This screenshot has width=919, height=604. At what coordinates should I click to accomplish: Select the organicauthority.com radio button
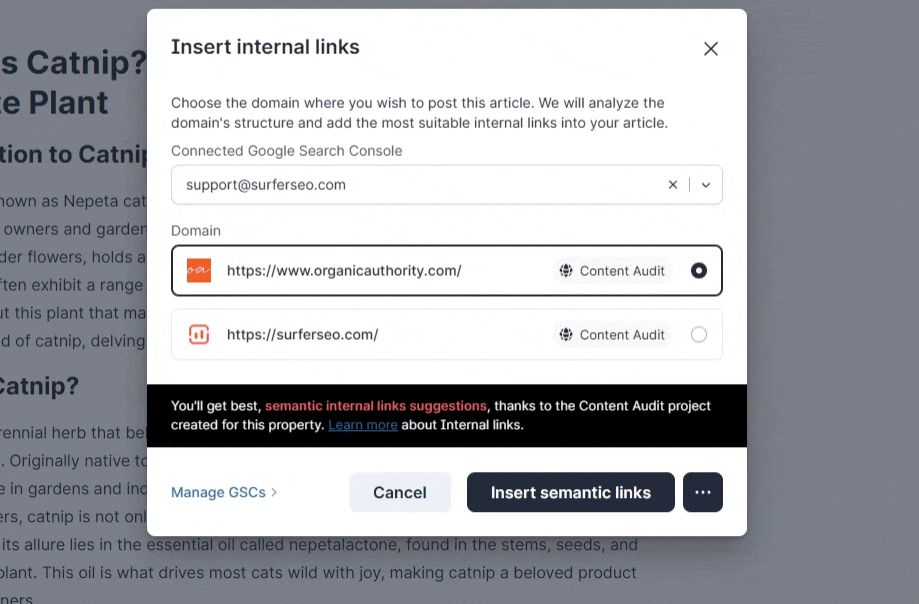click(x=699, y=270)
